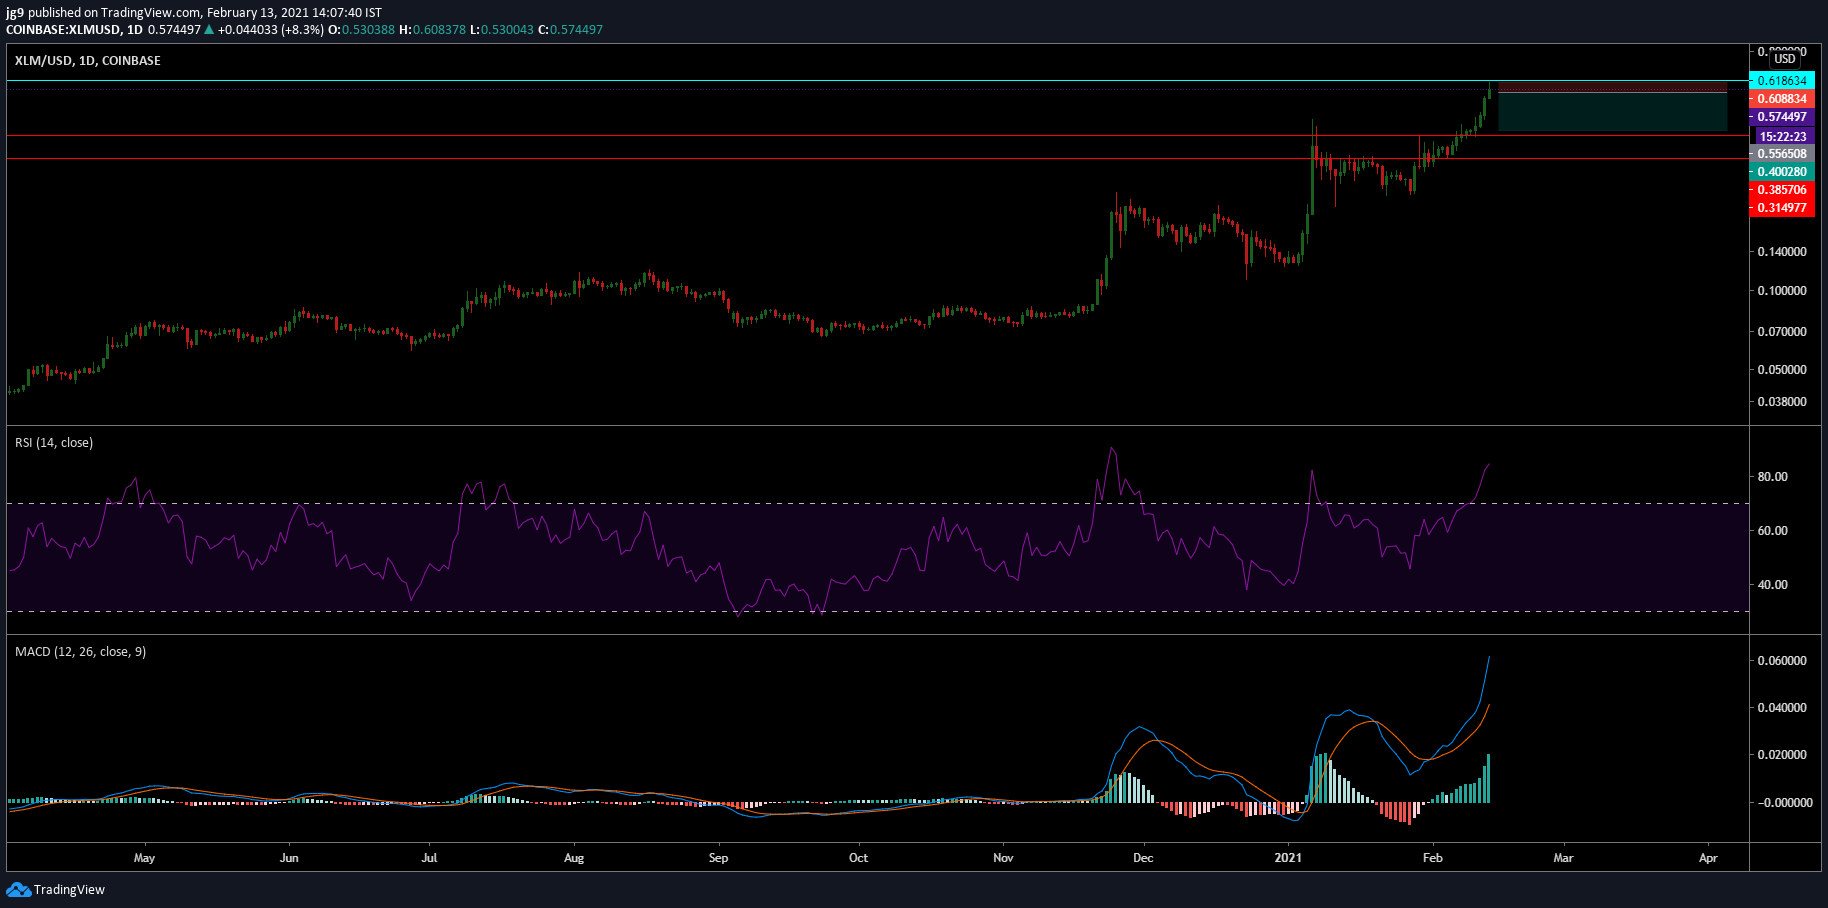The height and width of the screenshot is (908, 1828).
Task: Click the C:0.574497 close value in header
Action: point(570,30)
